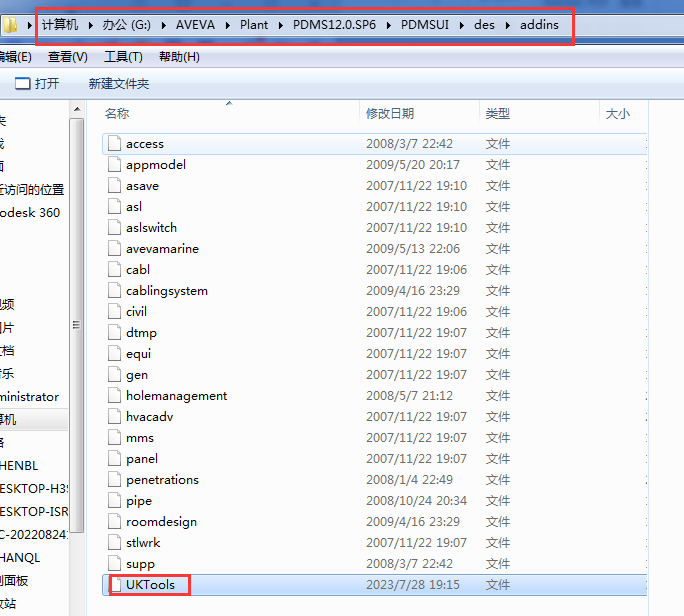Image resolution: width=684 pixels, height=616 pixels.
Task: Select the cablingsystem file
Action: click(x=166, y=291)
